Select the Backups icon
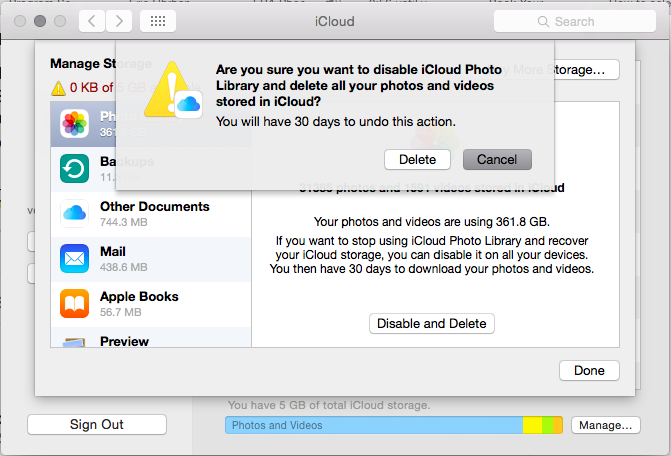This screenshot has width=671, height=456. pyautogui.click(x=74, y=169)
